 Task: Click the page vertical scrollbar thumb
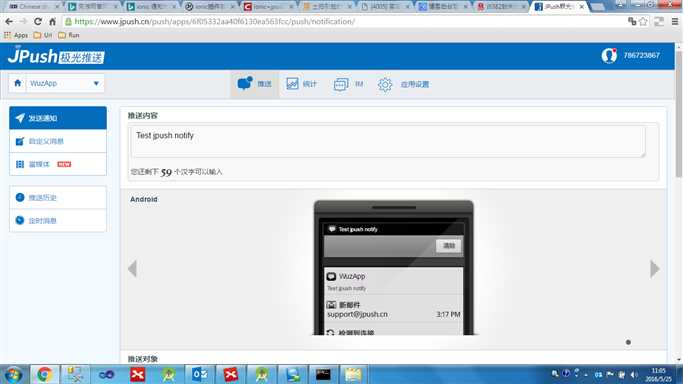pyautogui.click(x=679, y=114)
